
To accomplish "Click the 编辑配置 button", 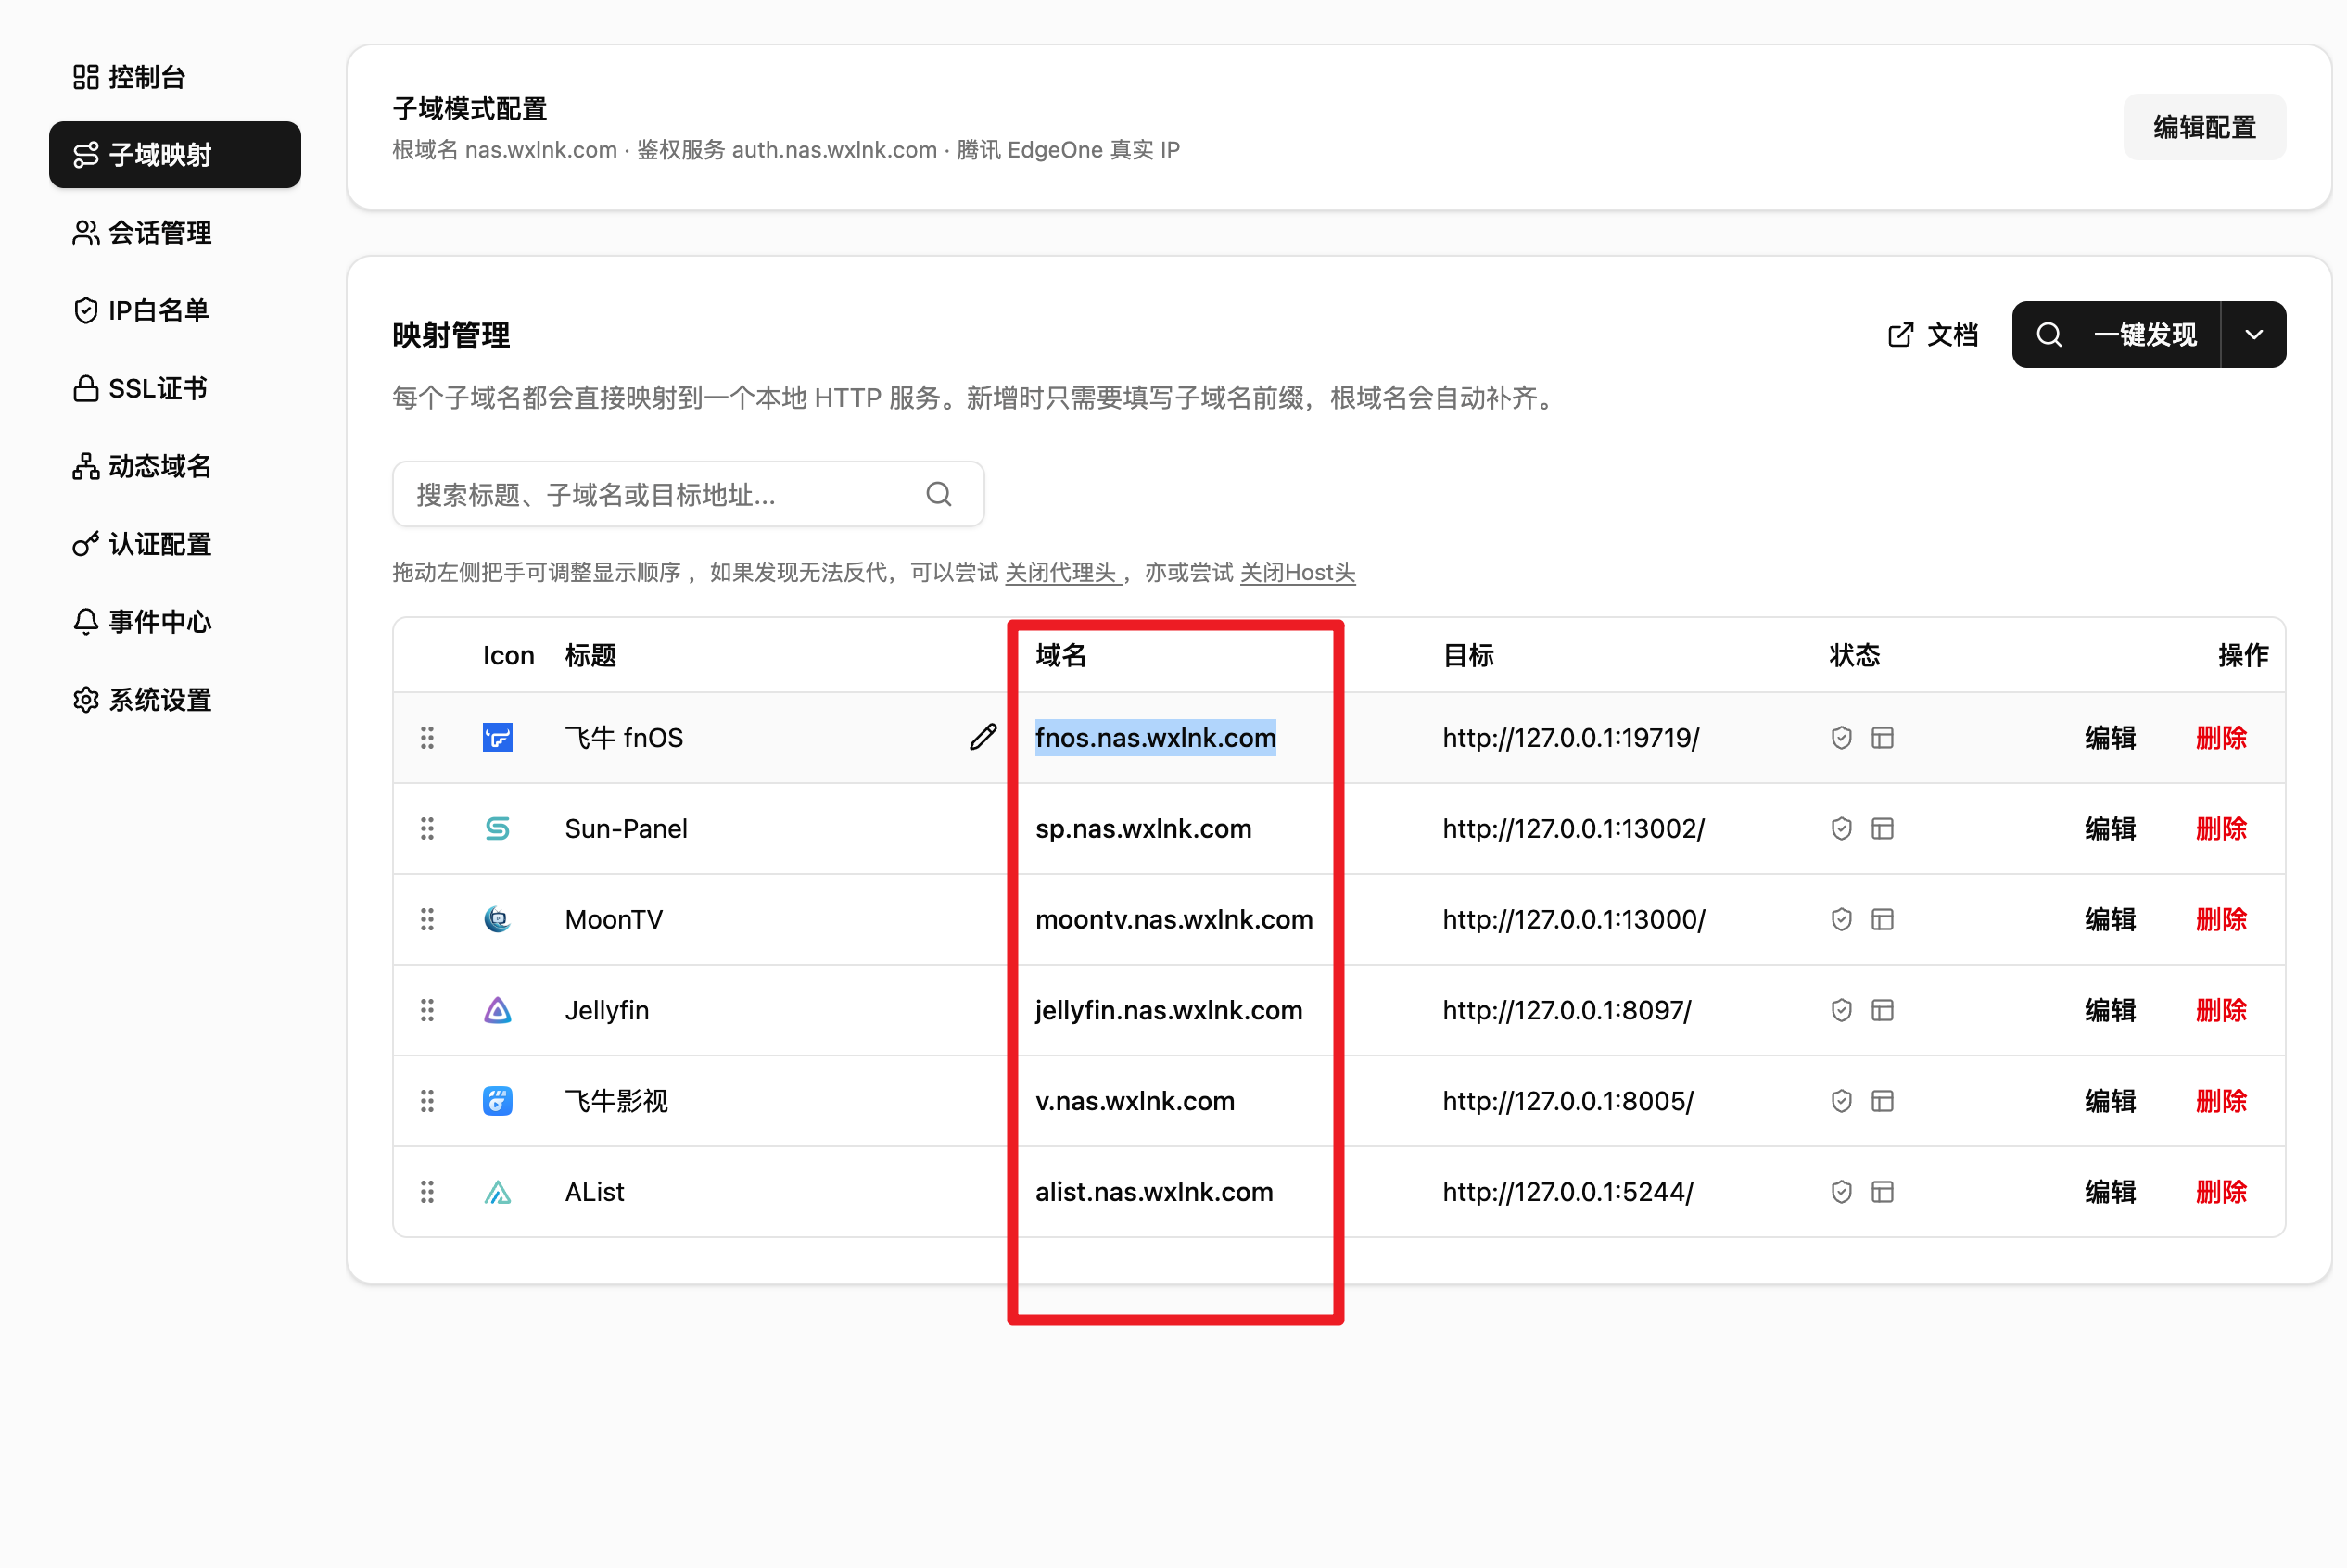I will coord(2204,128).
